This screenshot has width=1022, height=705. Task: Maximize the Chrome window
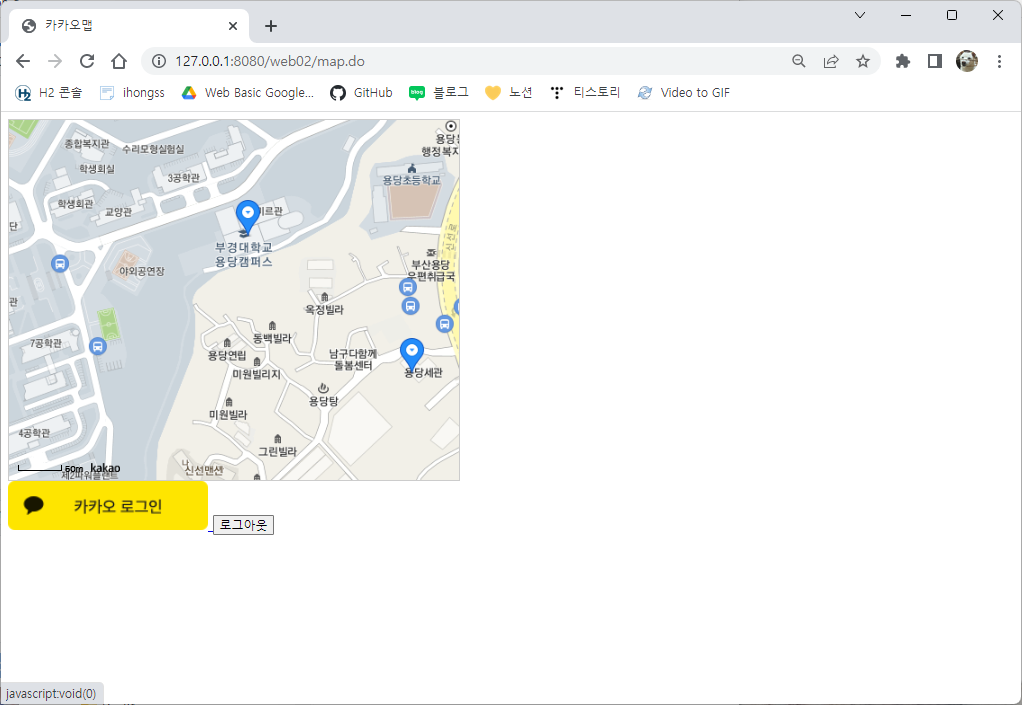point(952,15)
